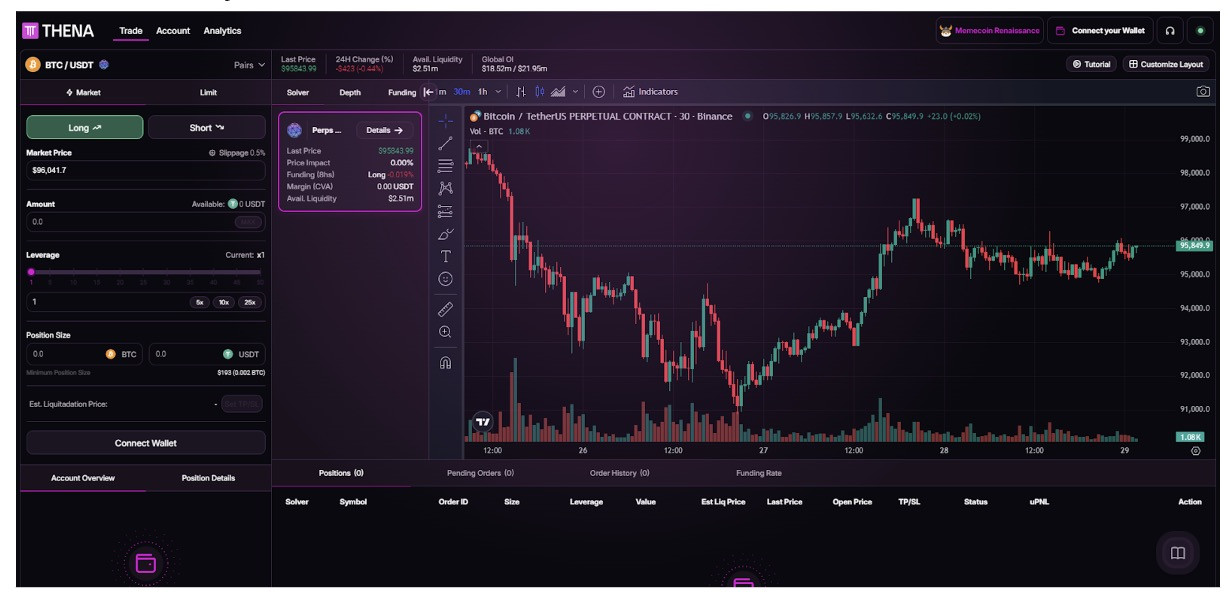Open the Pairs dropdown
This screenshot has height=596, width=1228.
click(249, 65)
